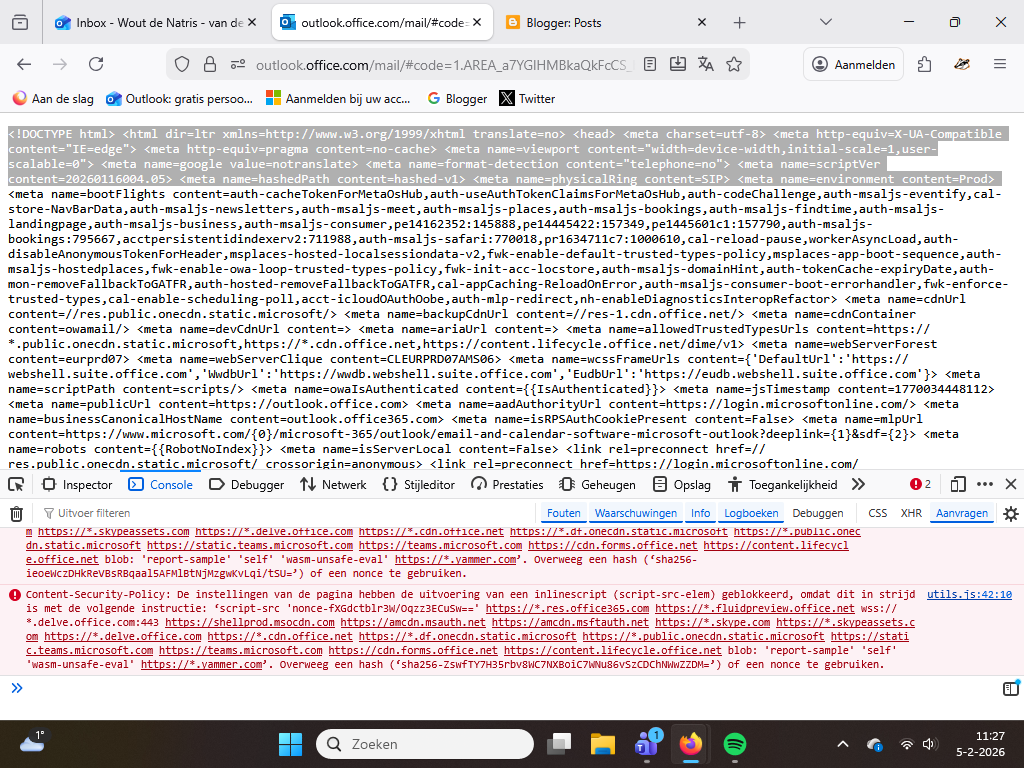This screenshot has height=768, width=1024.
Task: Enable XHR filter
Action: [x=911, y=513]
